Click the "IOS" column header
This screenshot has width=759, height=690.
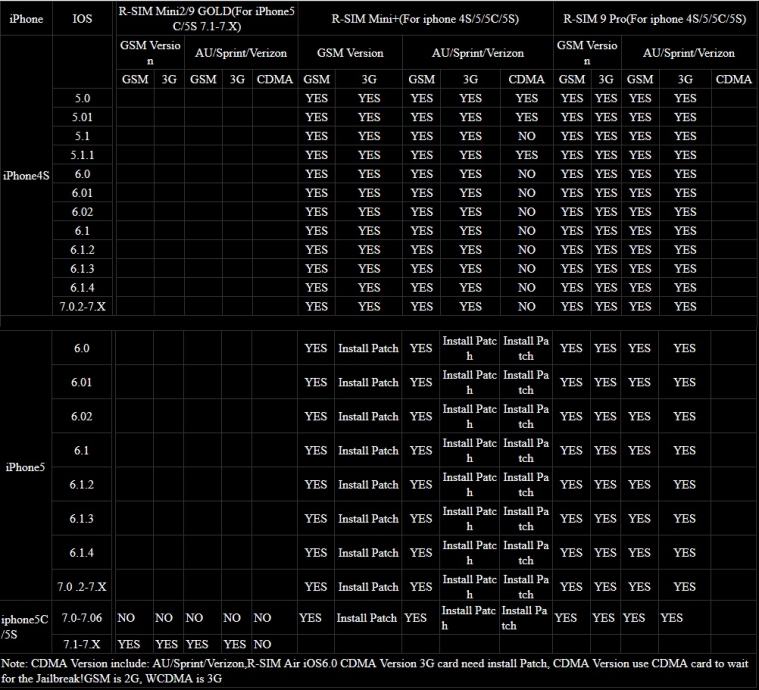[x=82, y=19]
